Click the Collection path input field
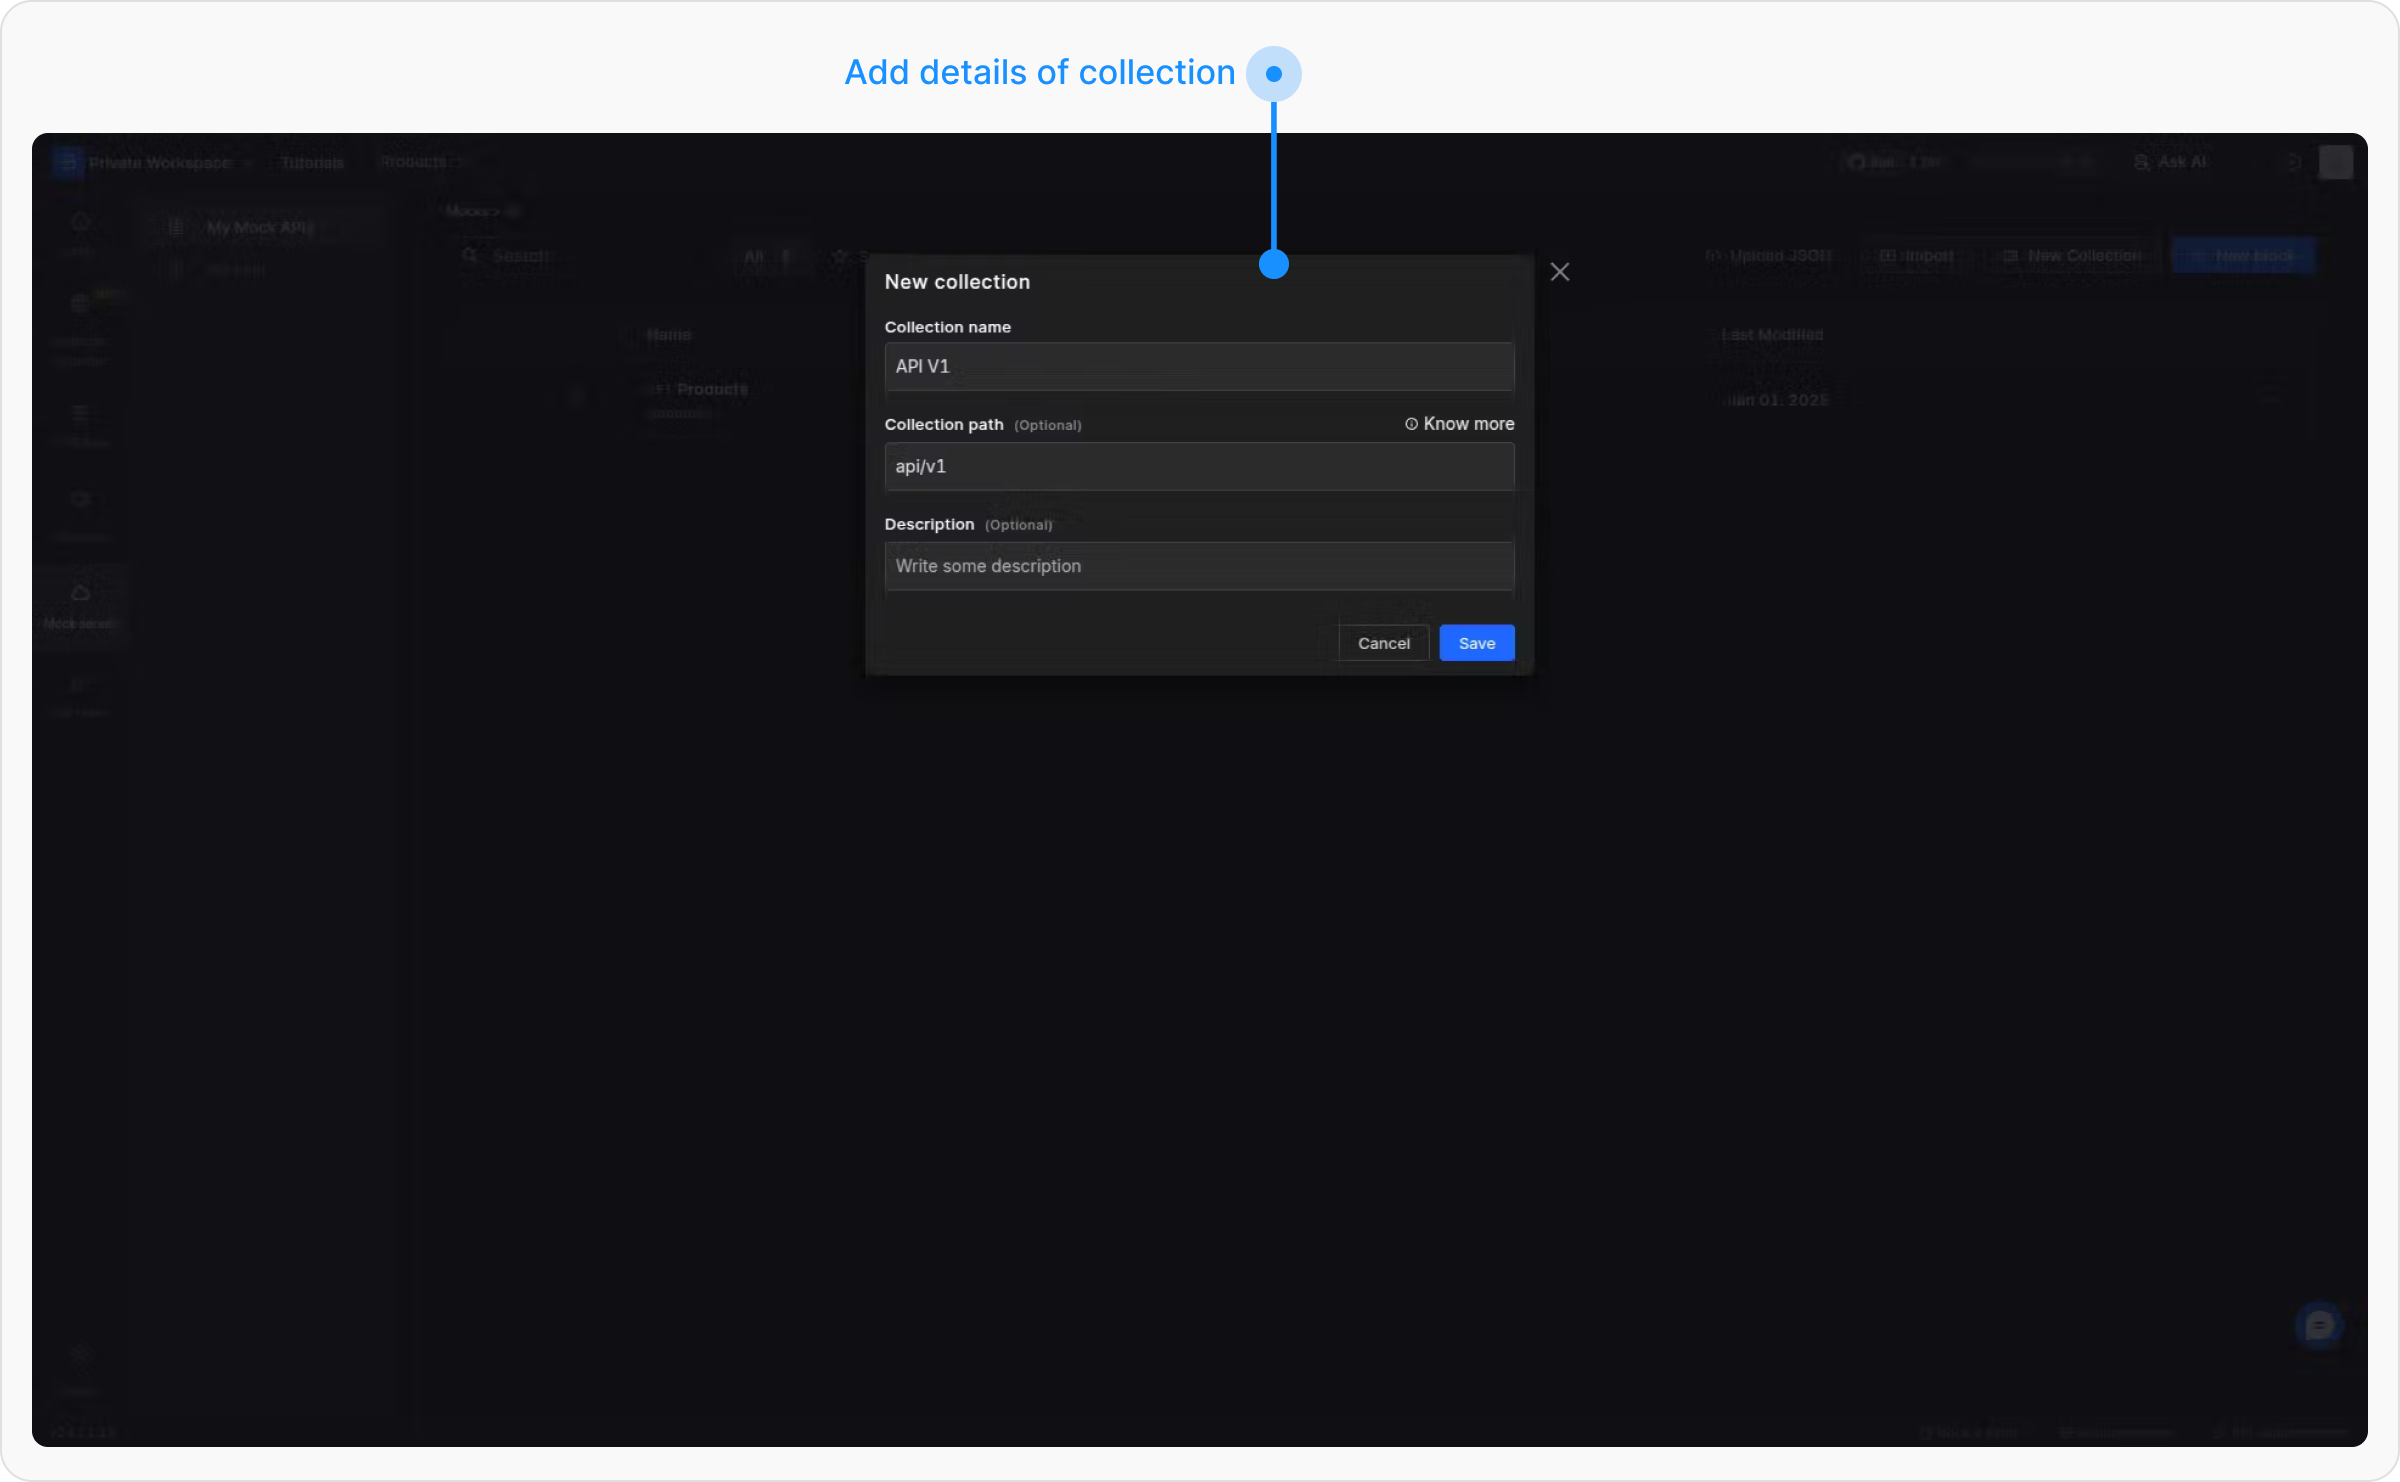 (x=1198, y=466)
